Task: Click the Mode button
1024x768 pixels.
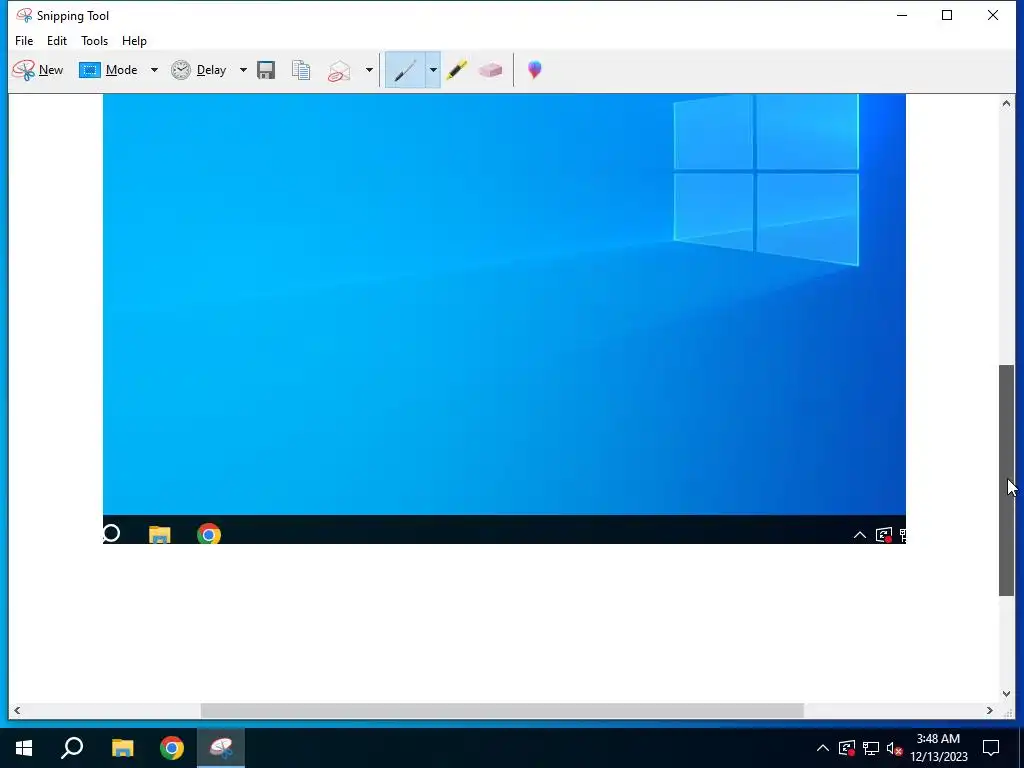Action: [108, 70]
